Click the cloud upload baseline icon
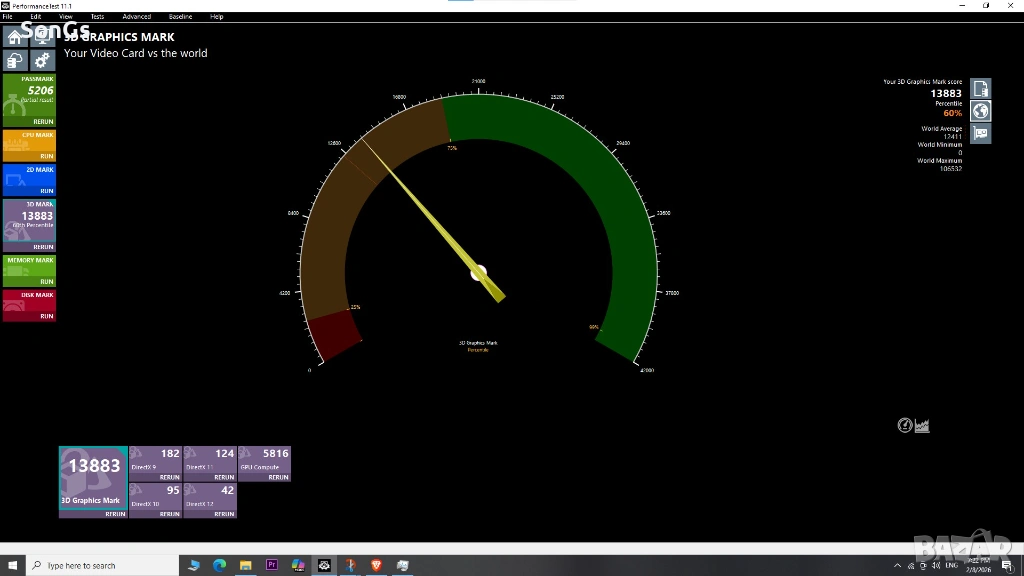 (x=15, y=61)
